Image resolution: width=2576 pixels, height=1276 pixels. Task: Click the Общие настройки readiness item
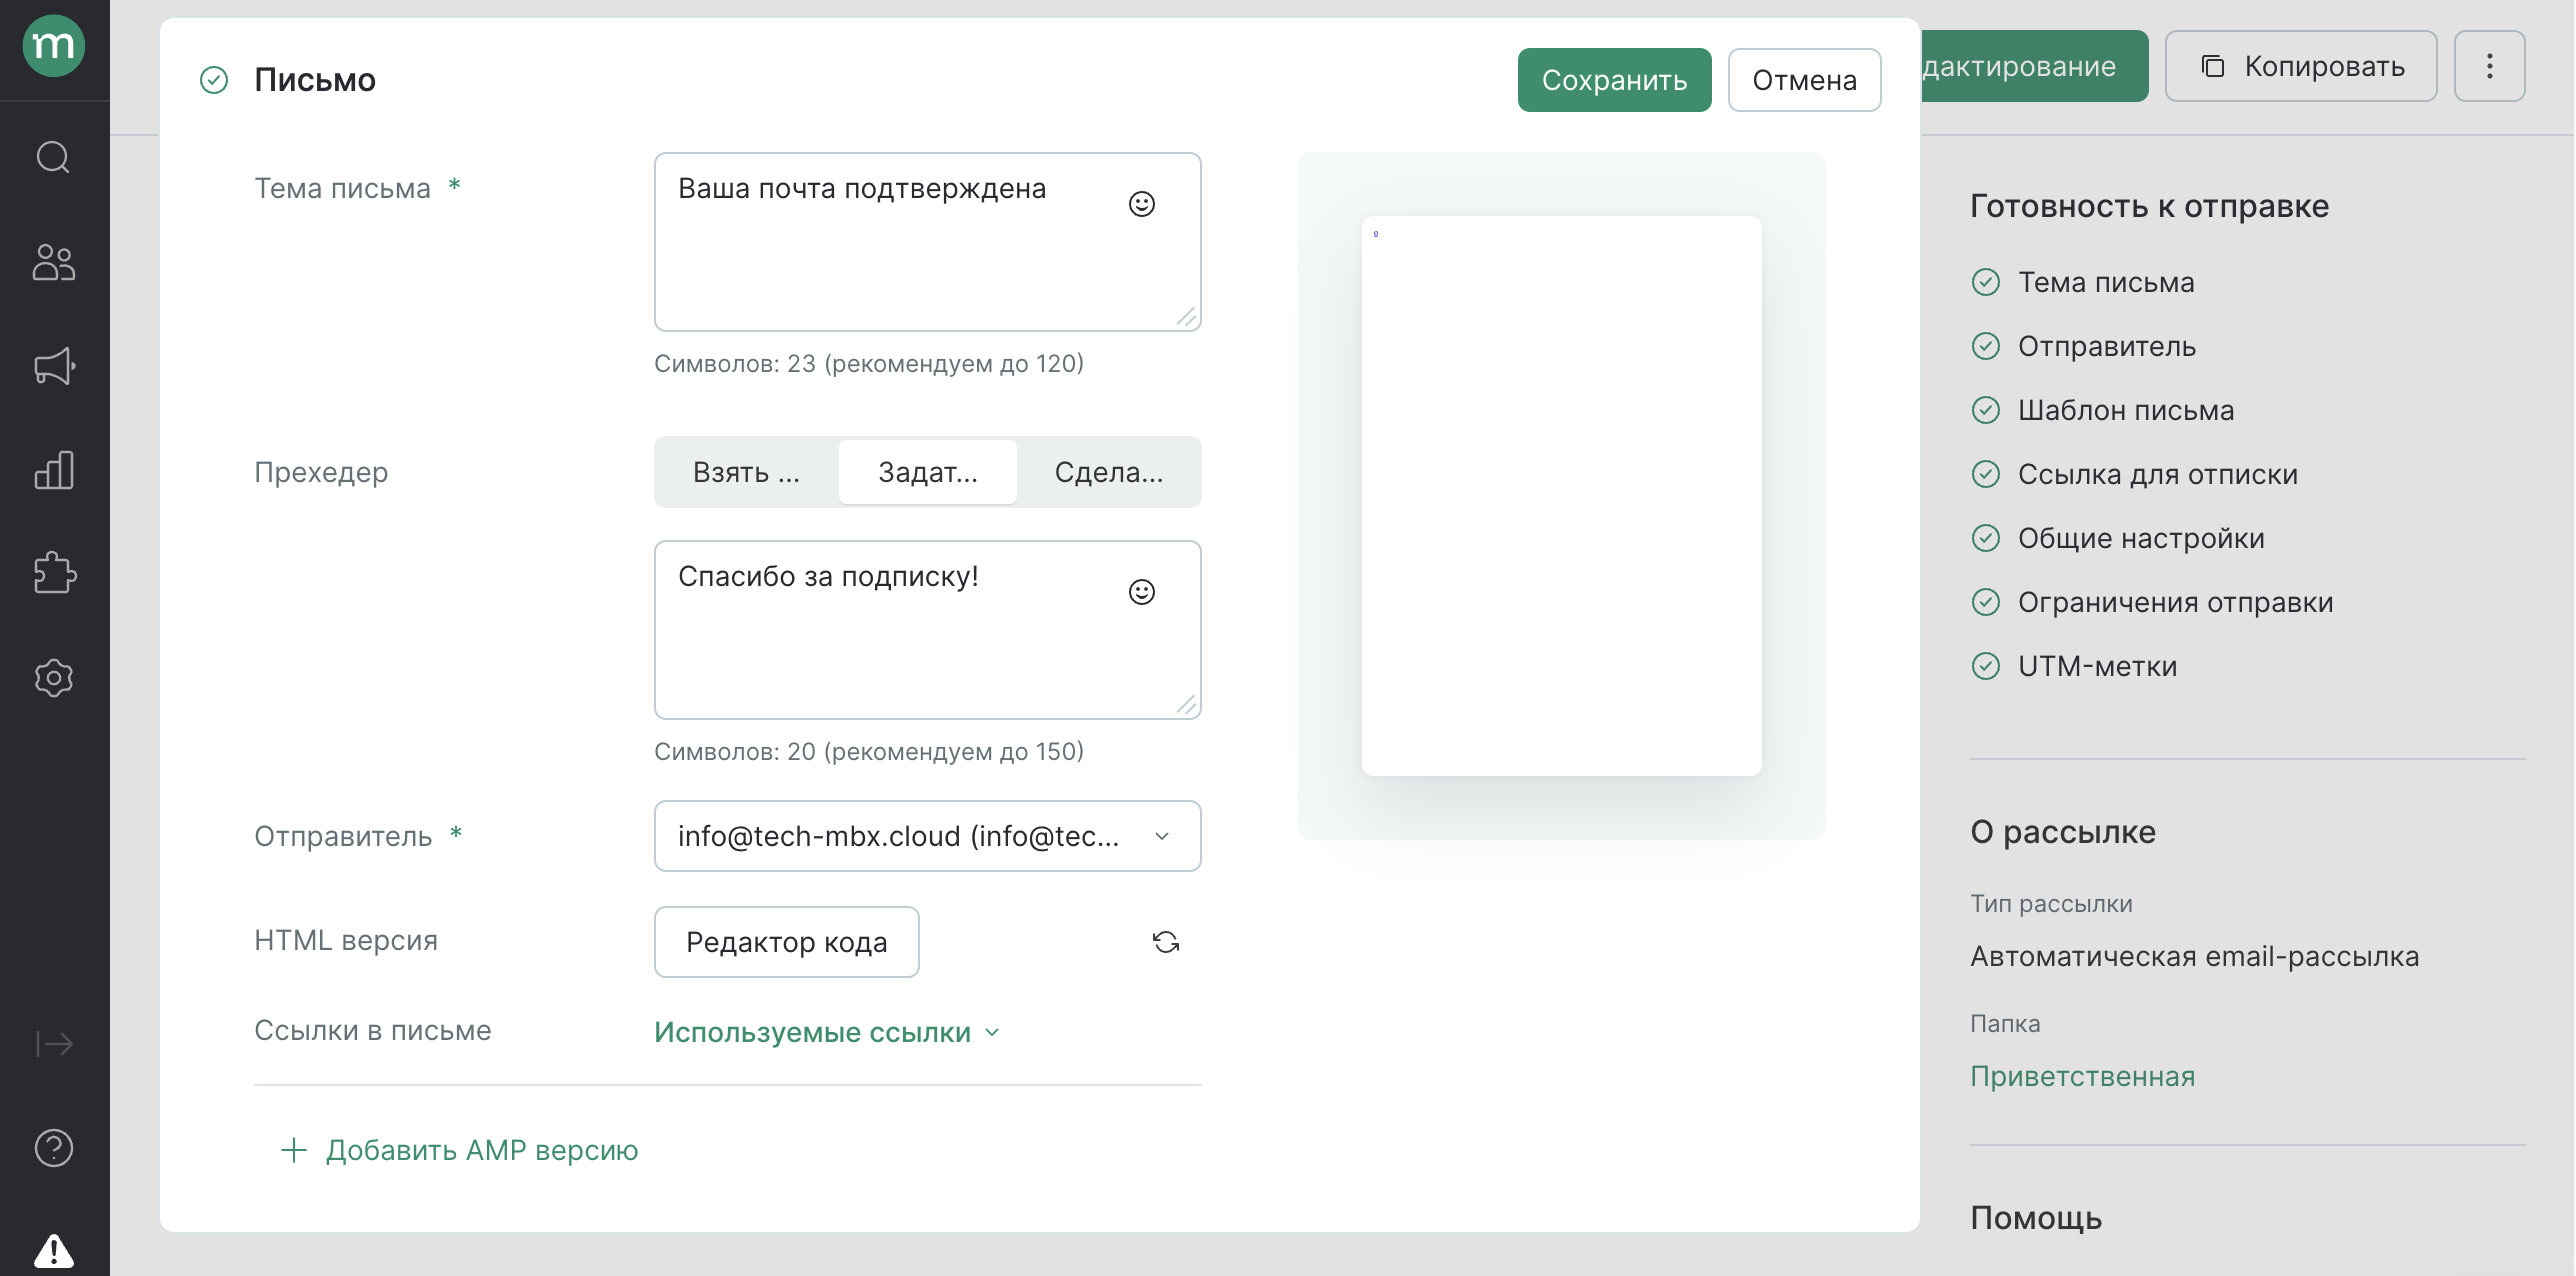(x=2118, y=538)
